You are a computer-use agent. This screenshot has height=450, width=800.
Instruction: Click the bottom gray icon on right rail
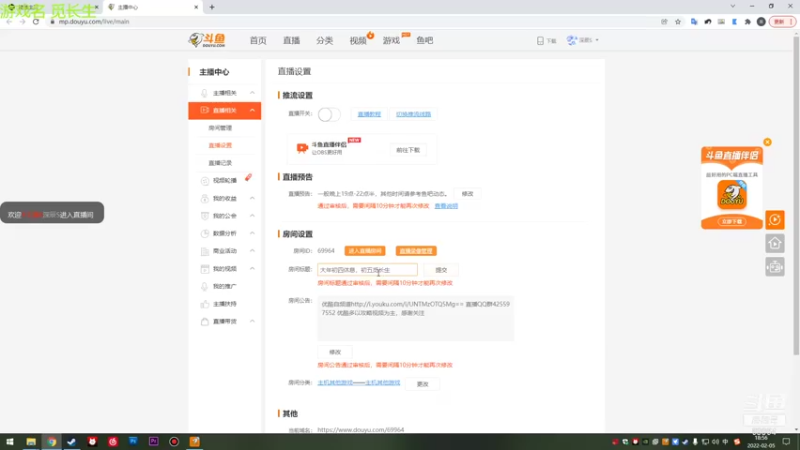(x=774, y=267)
